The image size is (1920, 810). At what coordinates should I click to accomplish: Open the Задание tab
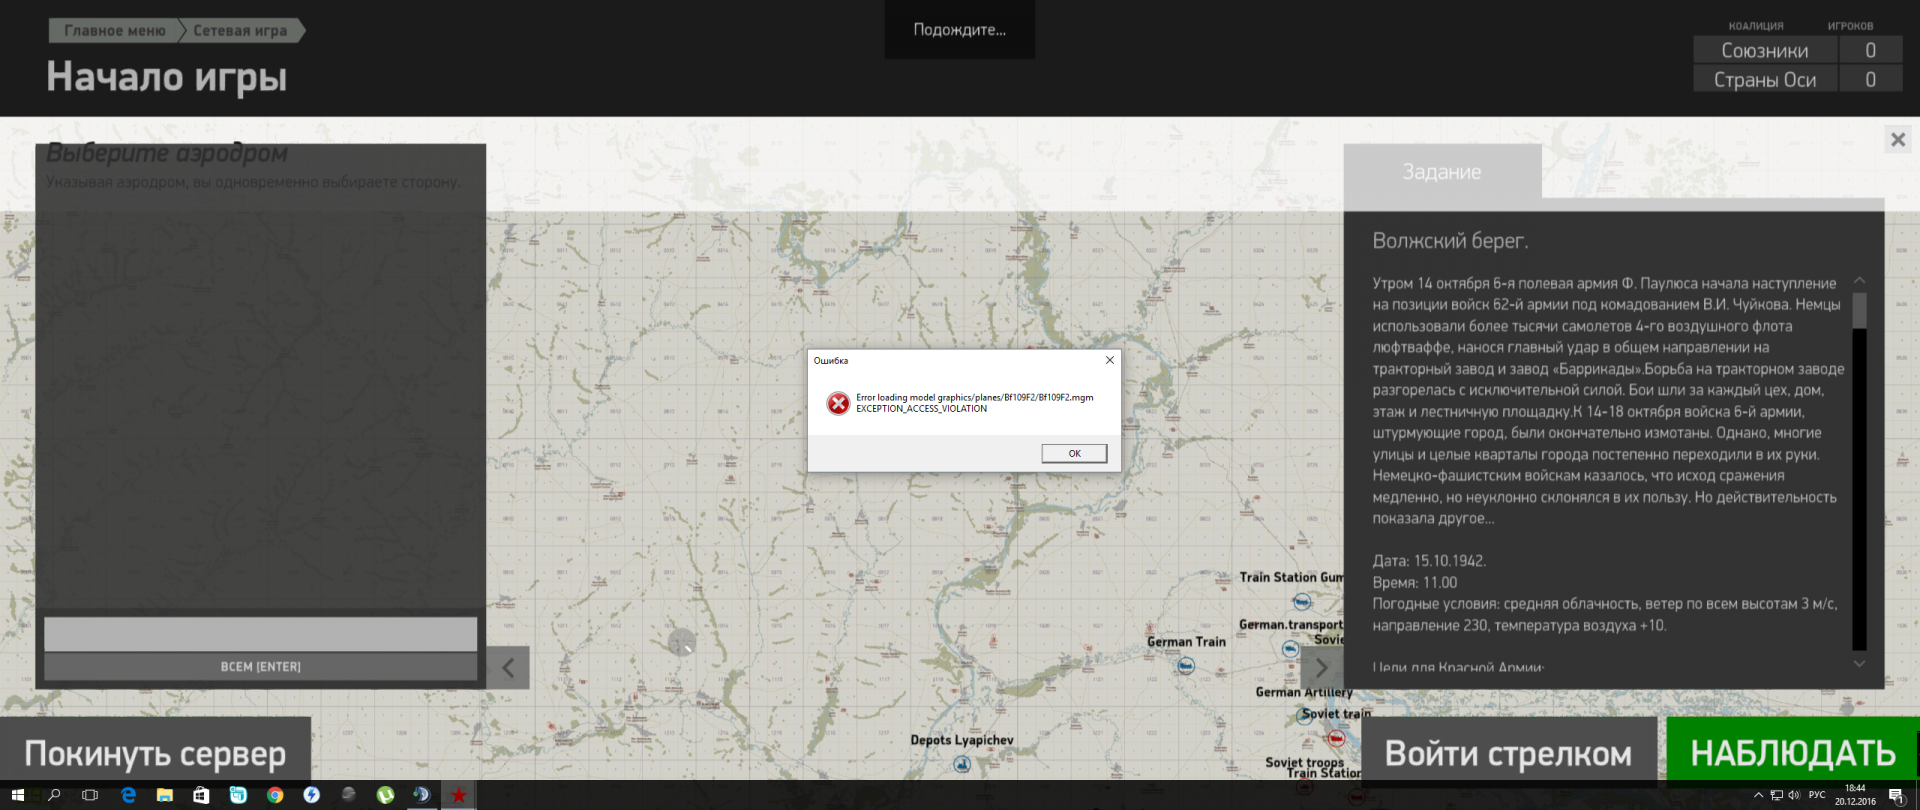pos(1442,171)
